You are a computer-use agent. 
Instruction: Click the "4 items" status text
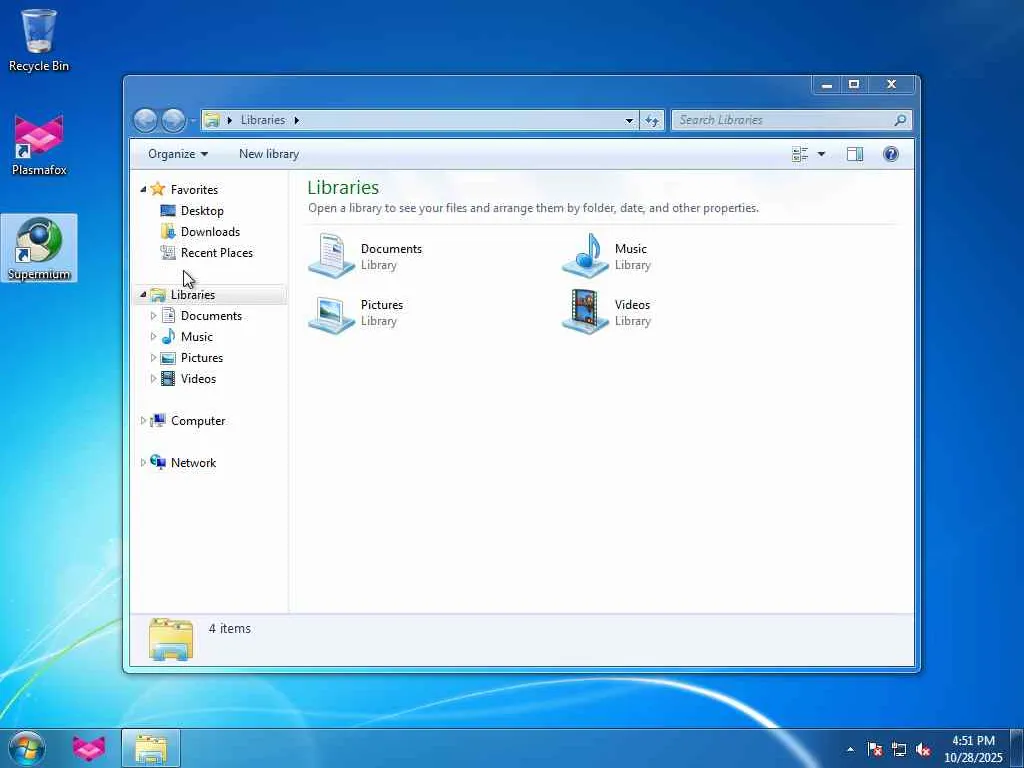(230, 628)
